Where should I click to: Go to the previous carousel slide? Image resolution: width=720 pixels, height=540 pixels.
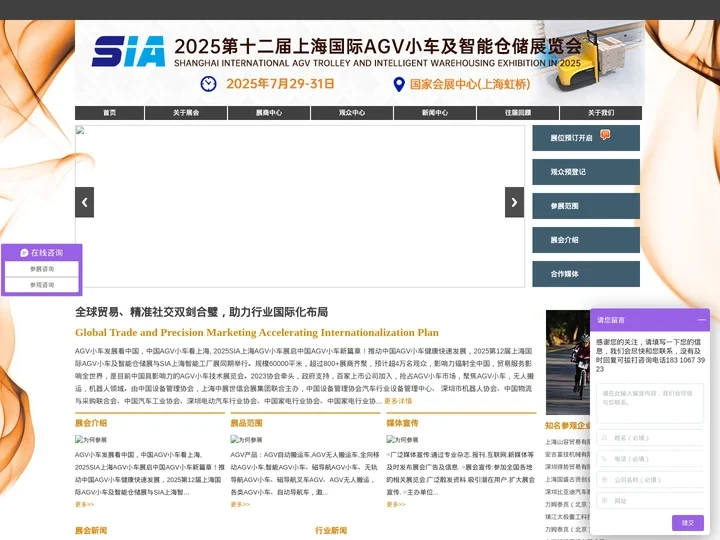[84, 202]
